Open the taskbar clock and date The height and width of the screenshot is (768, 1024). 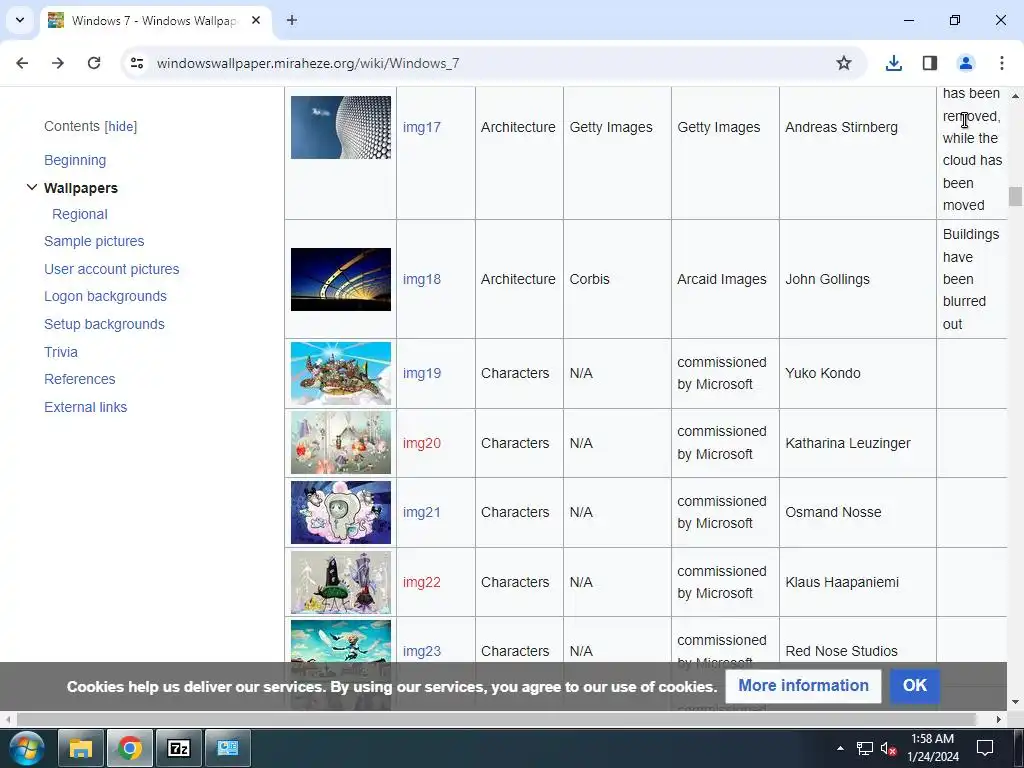(x=933, y=748)
